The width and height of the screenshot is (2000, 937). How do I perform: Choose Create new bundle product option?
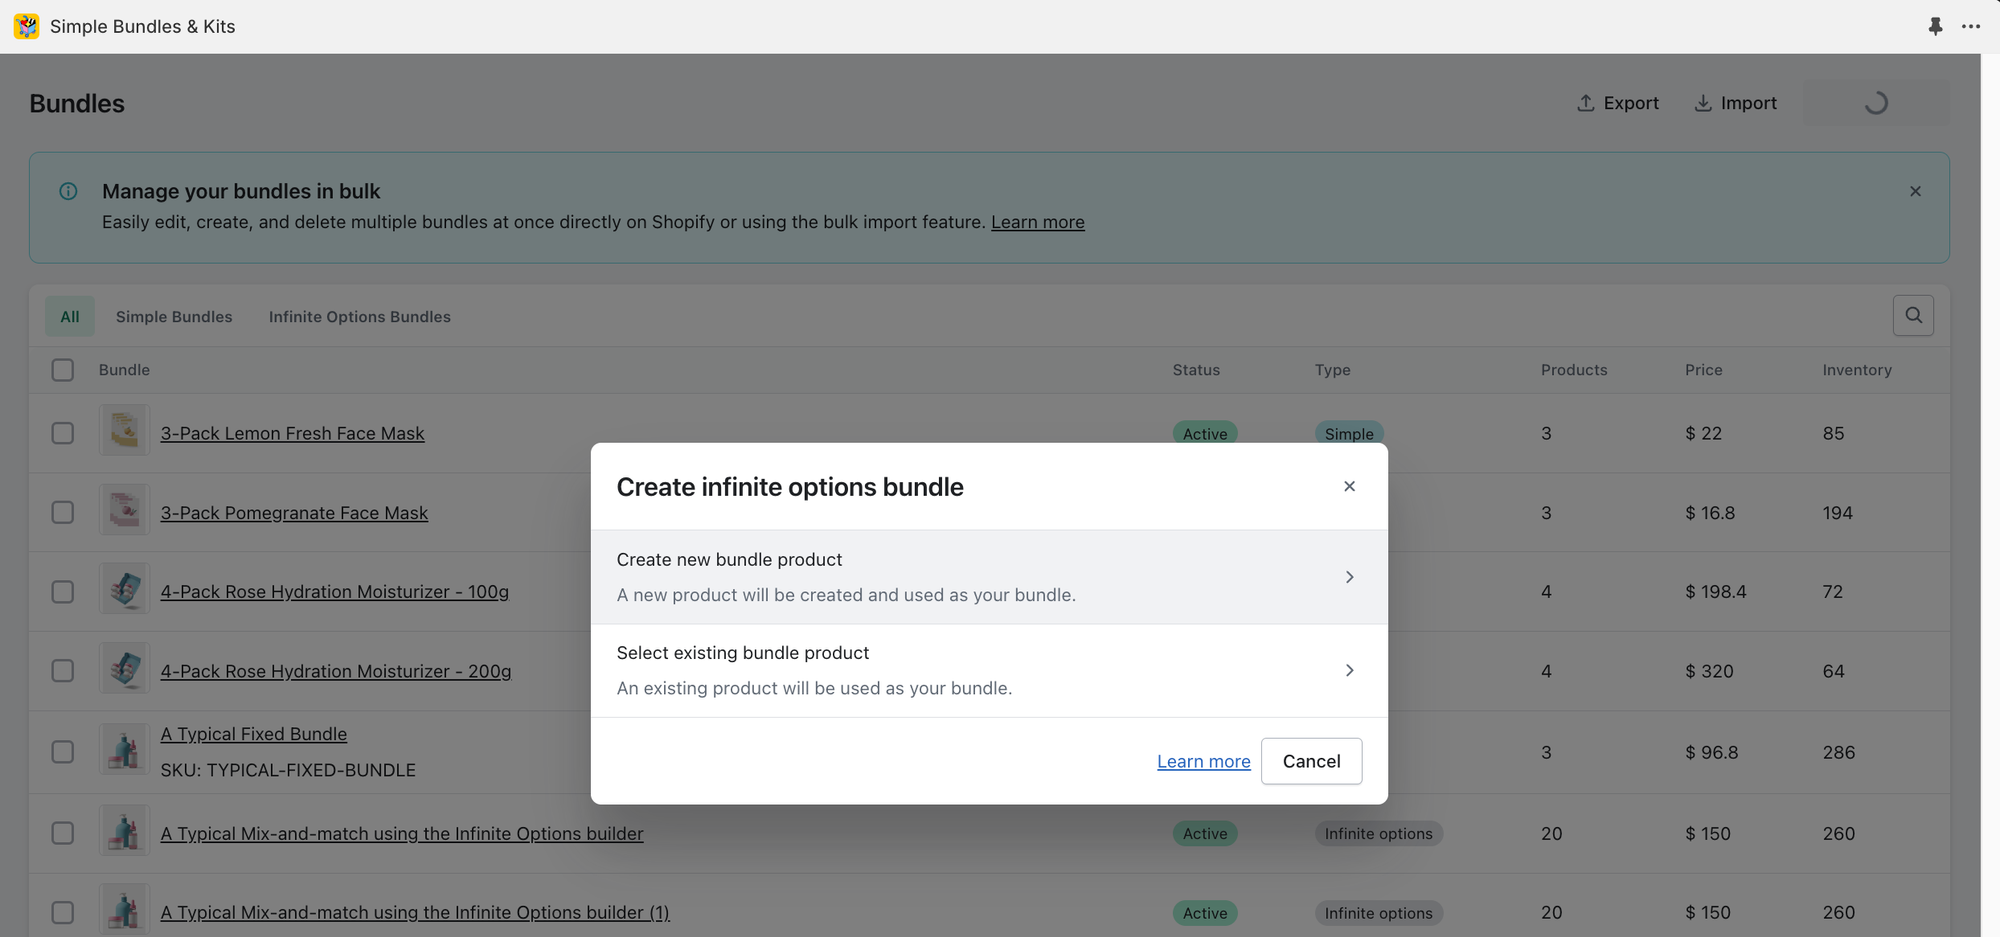pos(989,577)
